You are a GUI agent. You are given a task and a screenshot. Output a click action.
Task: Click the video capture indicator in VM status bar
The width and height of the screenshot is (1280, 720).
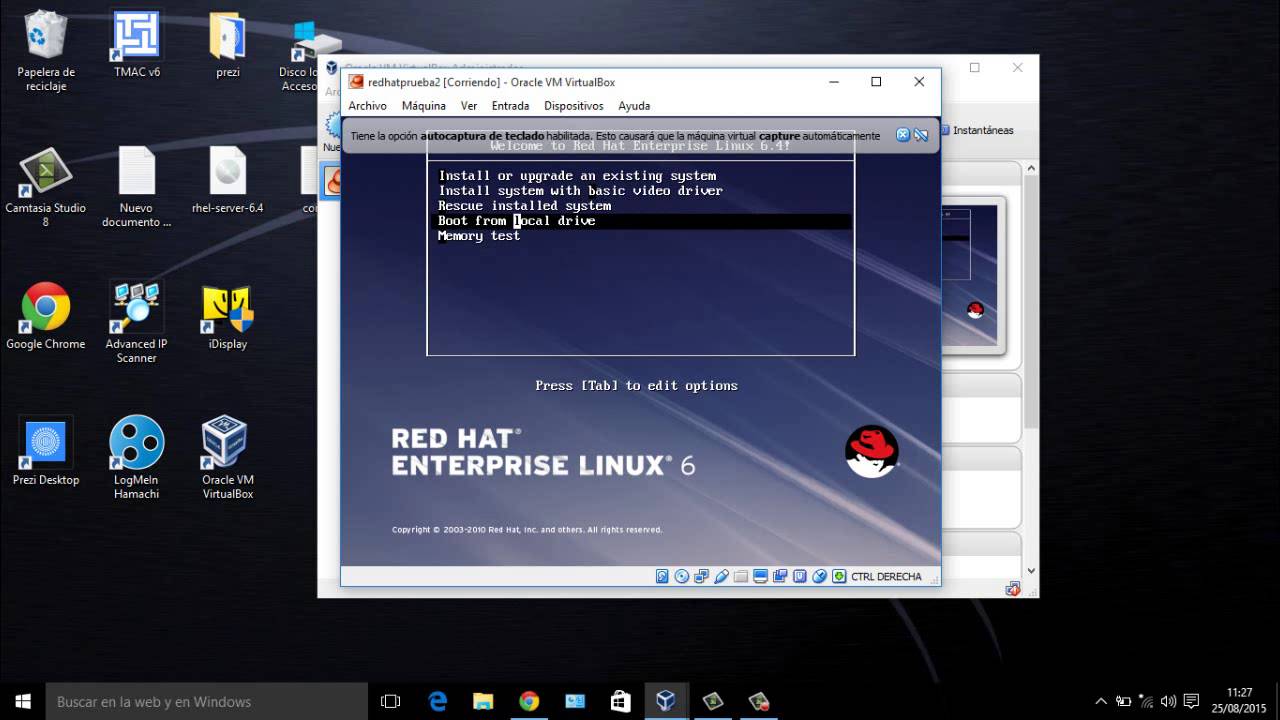pos(780,576)
